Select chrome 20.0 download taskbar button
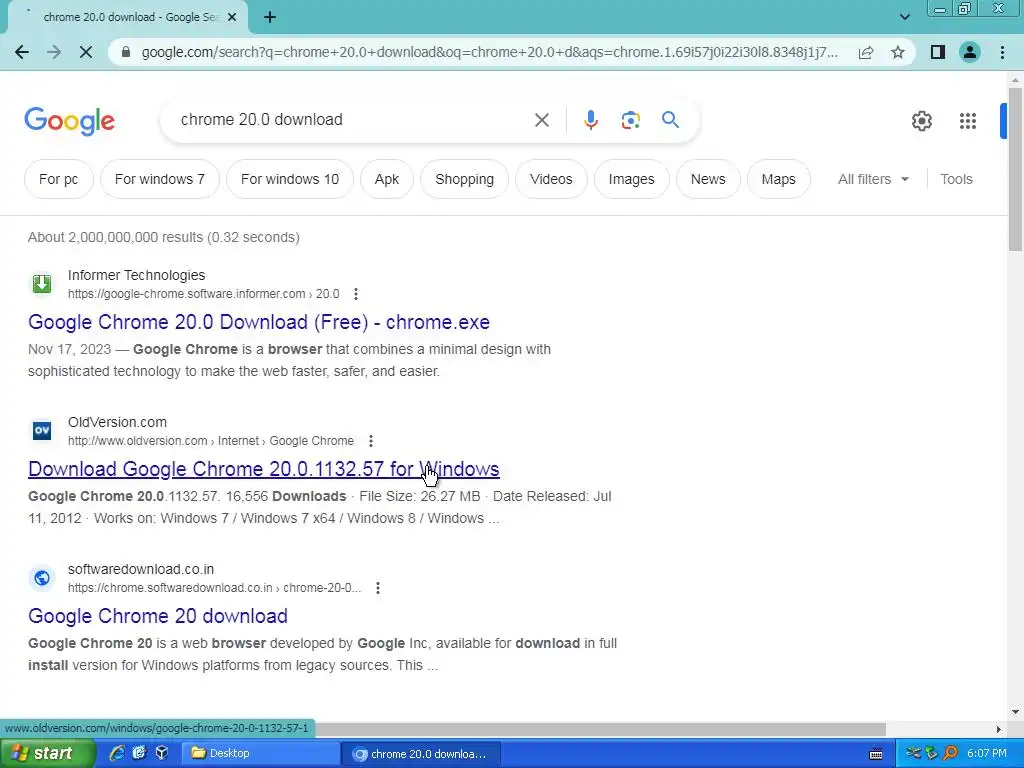This screenshot has width=1024, height=768. click(421, 753)
